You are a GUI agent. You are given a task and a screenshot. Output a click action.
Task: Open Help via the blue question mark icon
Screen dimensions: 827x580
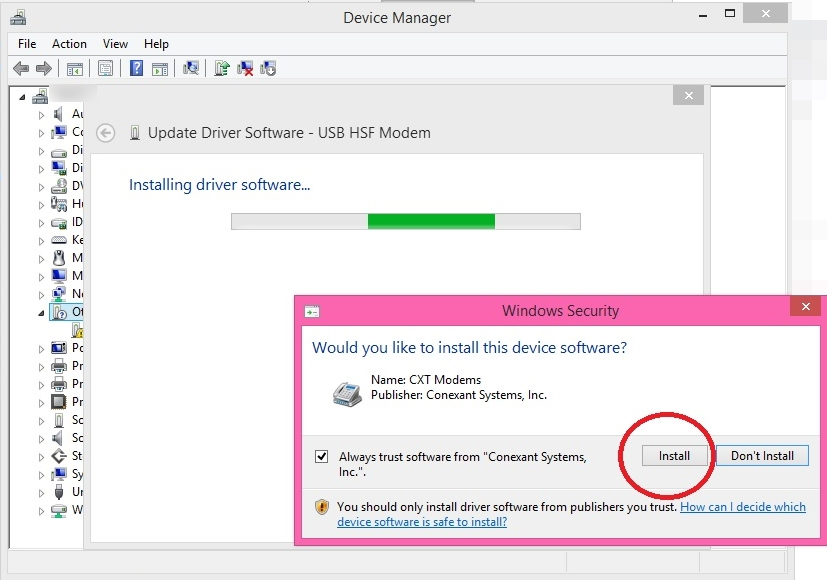point(134,68)
